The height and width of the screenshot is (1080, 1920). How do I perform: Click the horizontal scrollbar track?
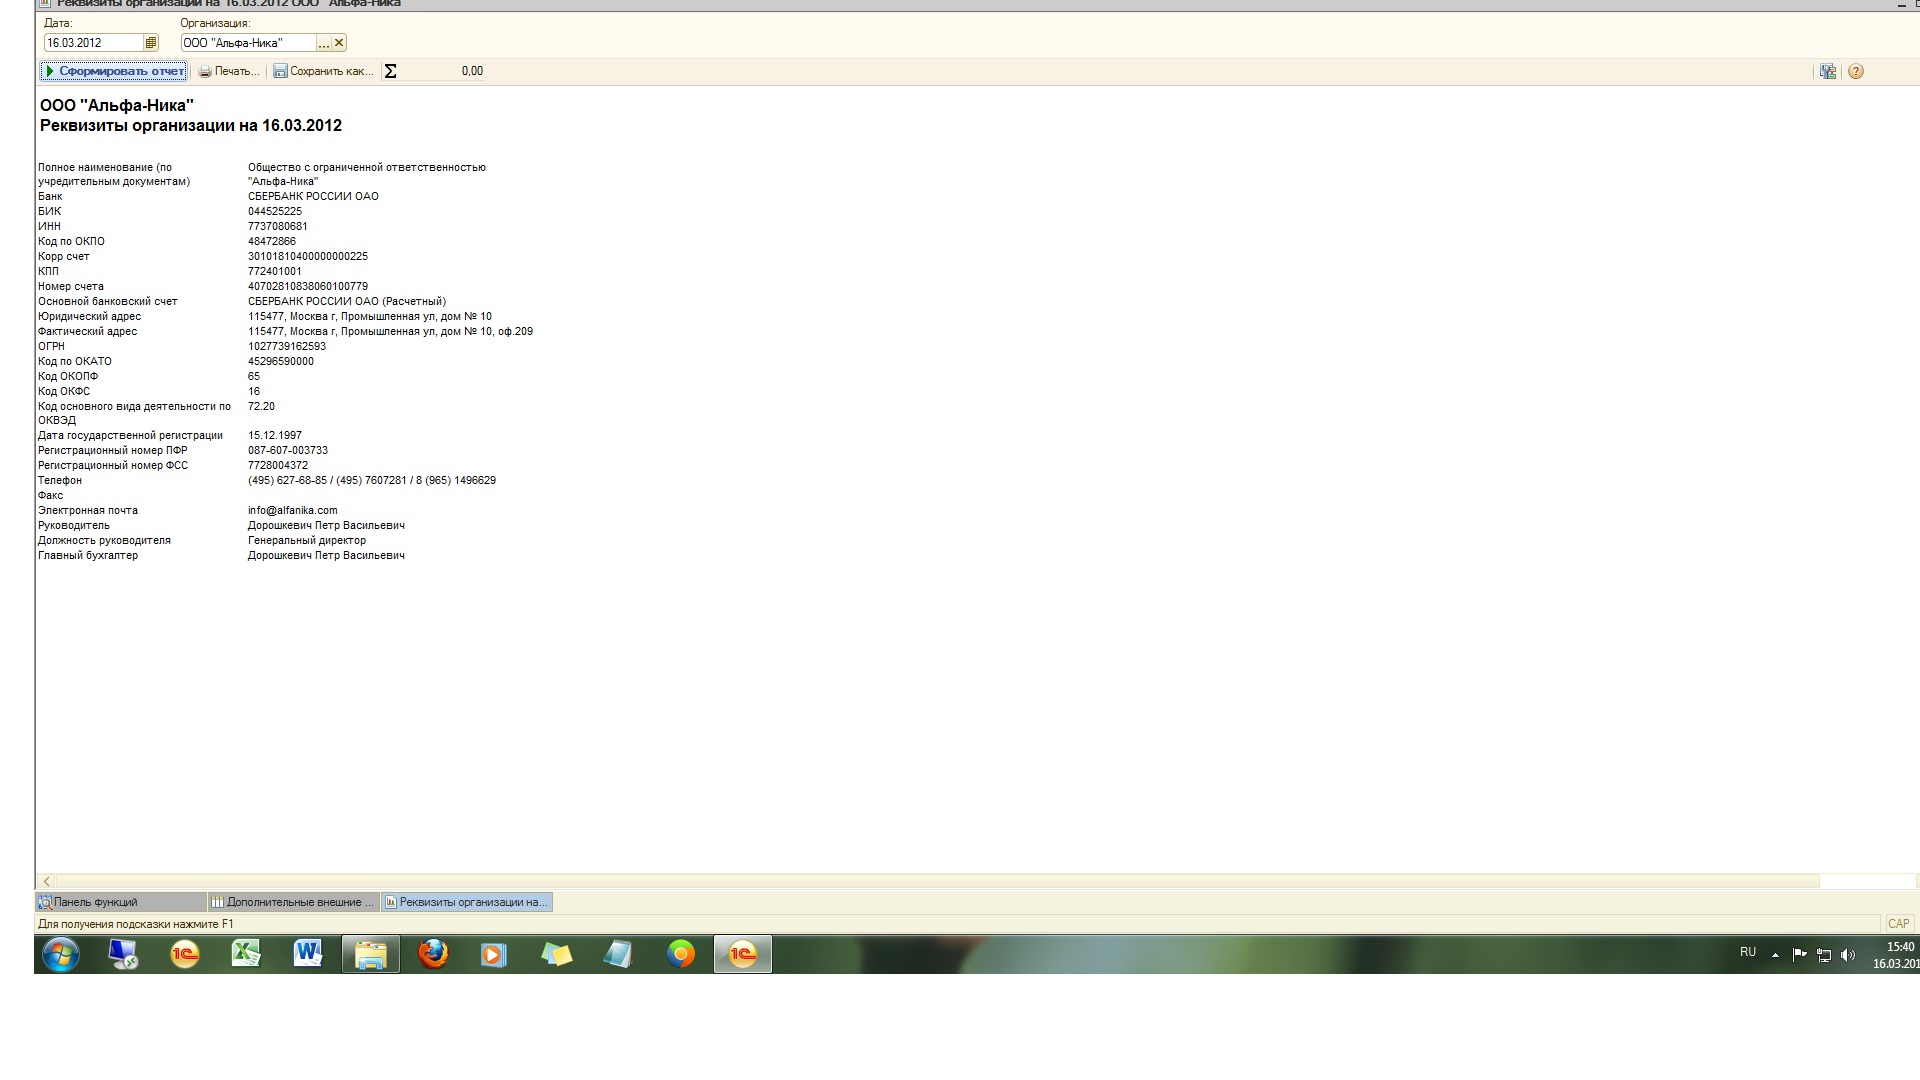[936, 881]
